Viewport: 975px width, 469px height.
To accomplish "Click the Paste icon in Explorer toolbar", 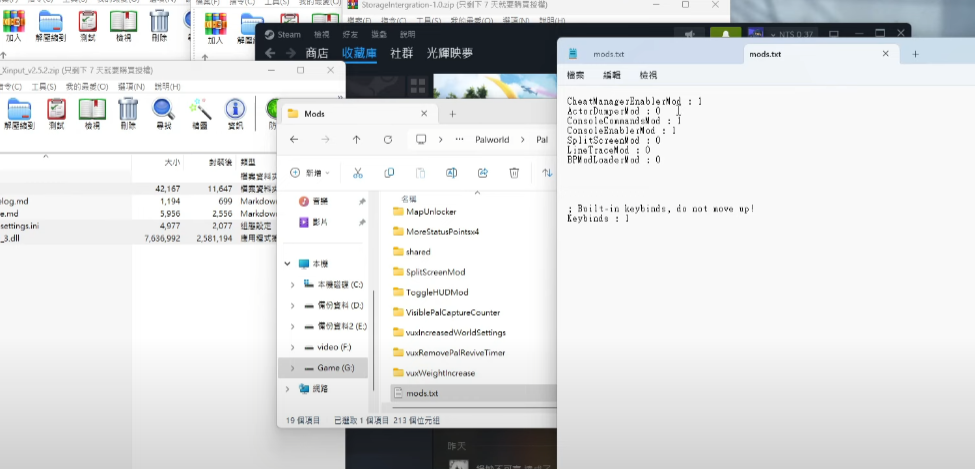I will click(x=420, y=173).
